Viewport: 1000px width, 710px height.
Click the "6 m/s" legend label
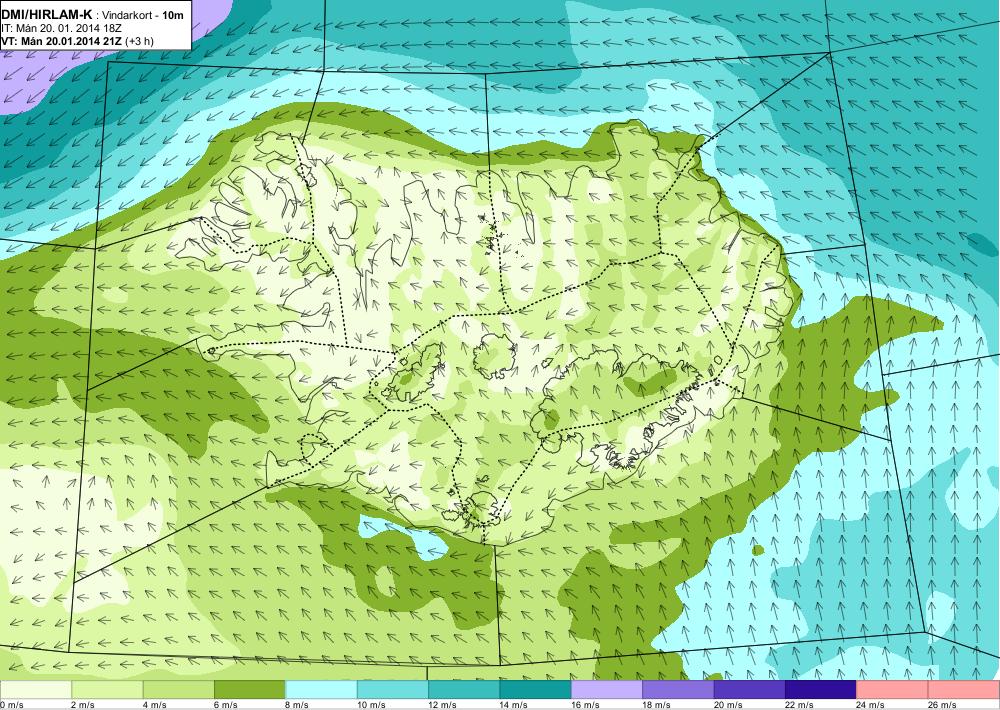click(226, 705)
